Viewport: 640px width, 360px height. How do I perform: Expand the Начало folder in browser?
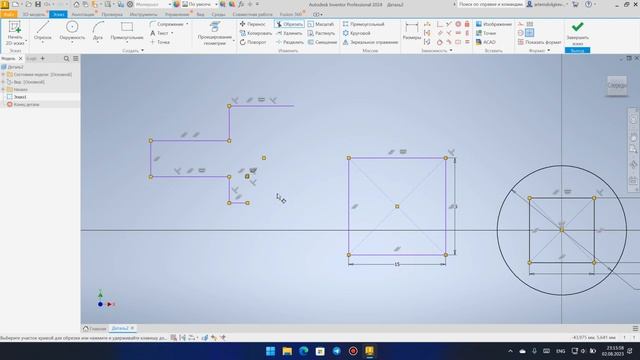pyautogui.click(x=3, y=89)
